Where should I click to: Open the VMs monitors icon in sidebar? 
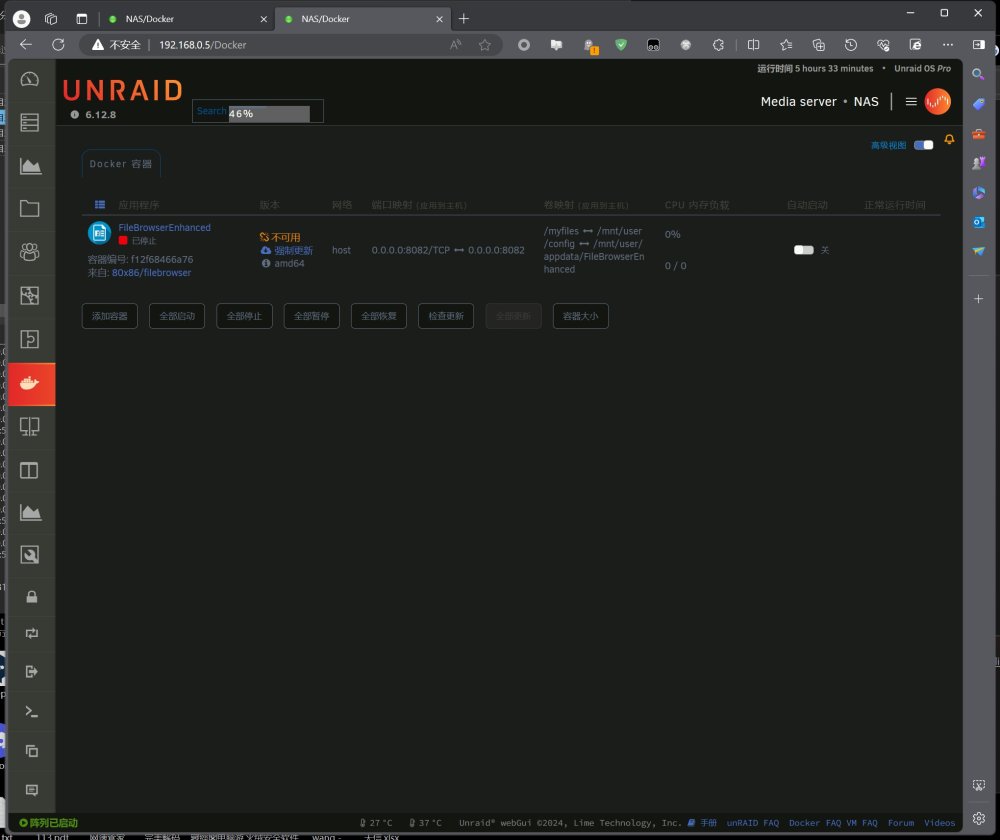[x=30, y=426]
